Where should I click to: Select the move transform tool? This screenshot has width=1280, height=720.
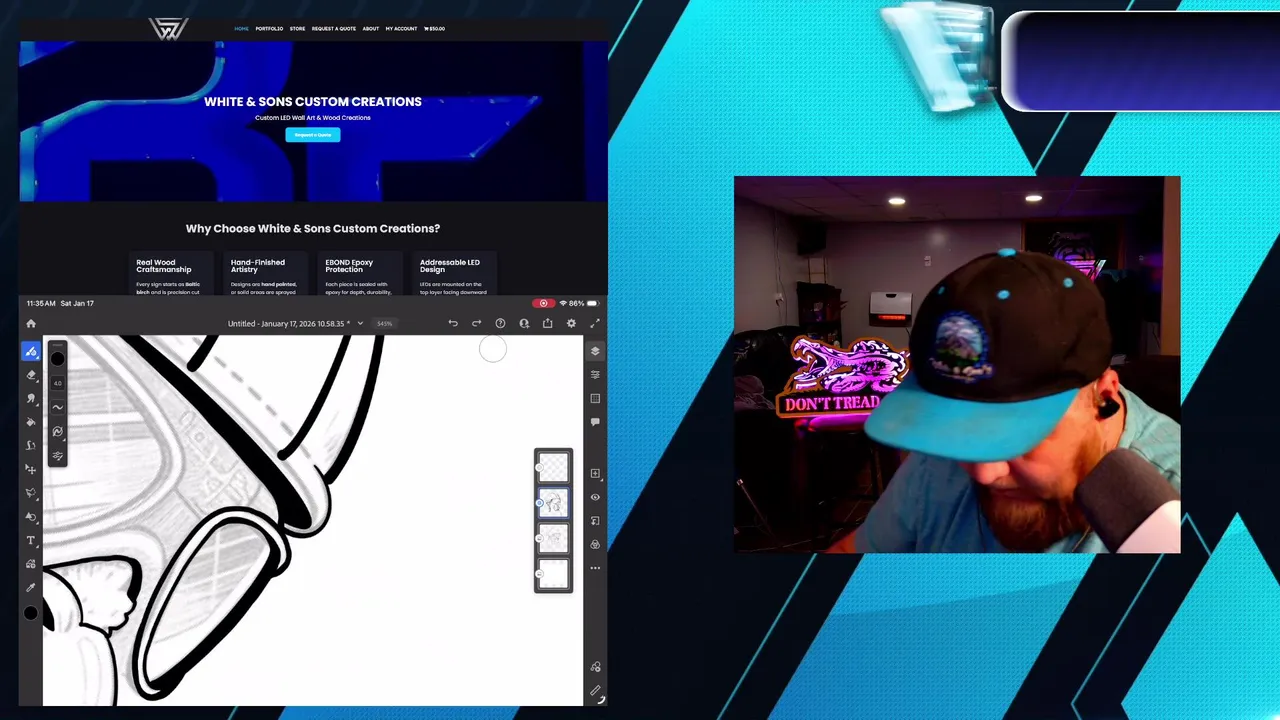coord(31,469)
